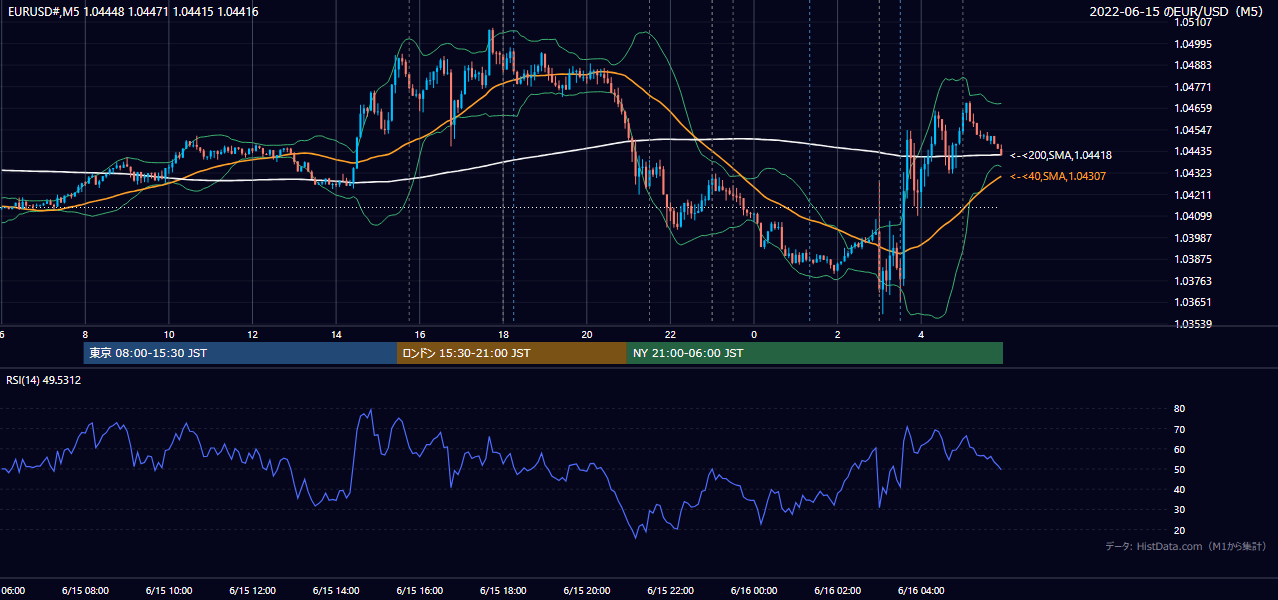This screenshot has height=600, width=1278.
Task: Click bottom time label 6/15 16:00
Action: [419, 591]
